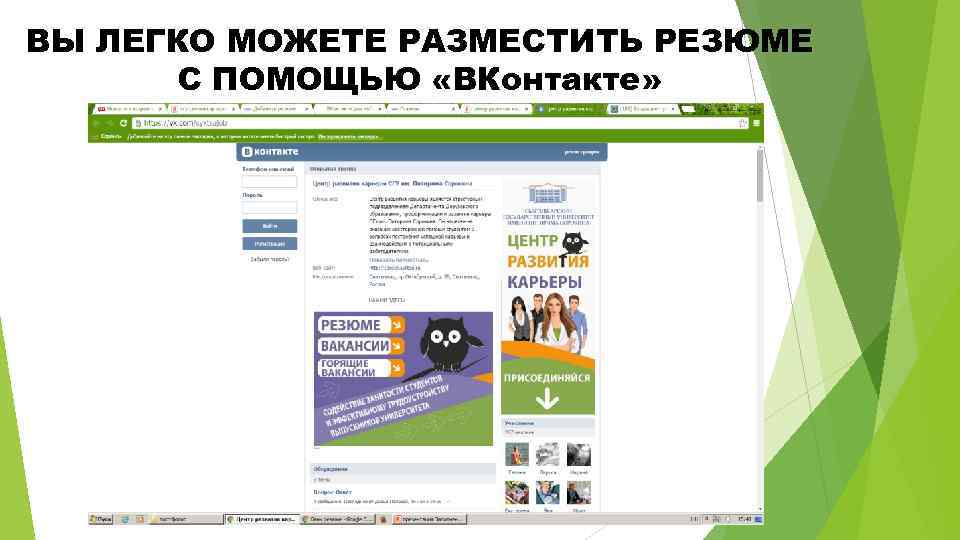Screen dimensions: 960x540
Task: Open the second Chrome taskbar window
Action: tap(338, 519)
